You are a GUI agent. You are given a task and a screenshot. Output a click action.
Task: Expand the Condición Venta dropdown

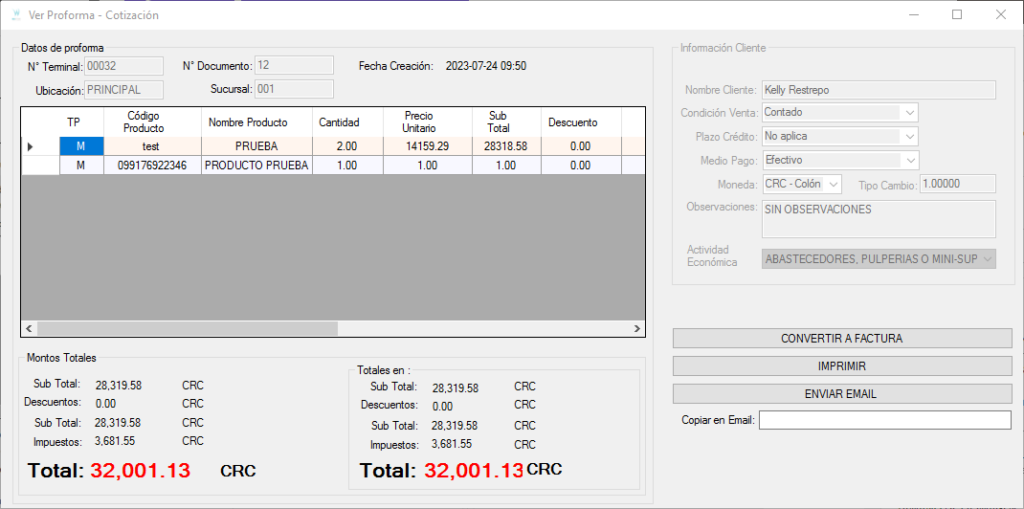point(908,113)
